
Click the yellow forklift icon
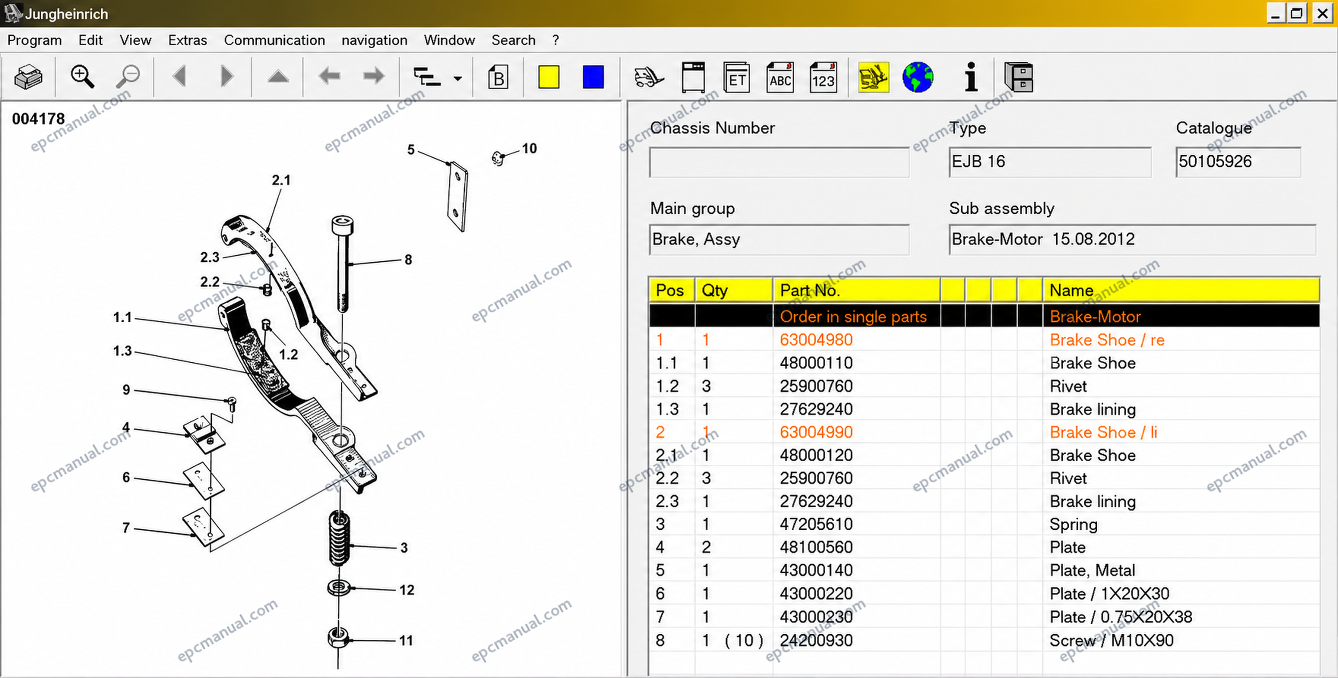[874, 77]
